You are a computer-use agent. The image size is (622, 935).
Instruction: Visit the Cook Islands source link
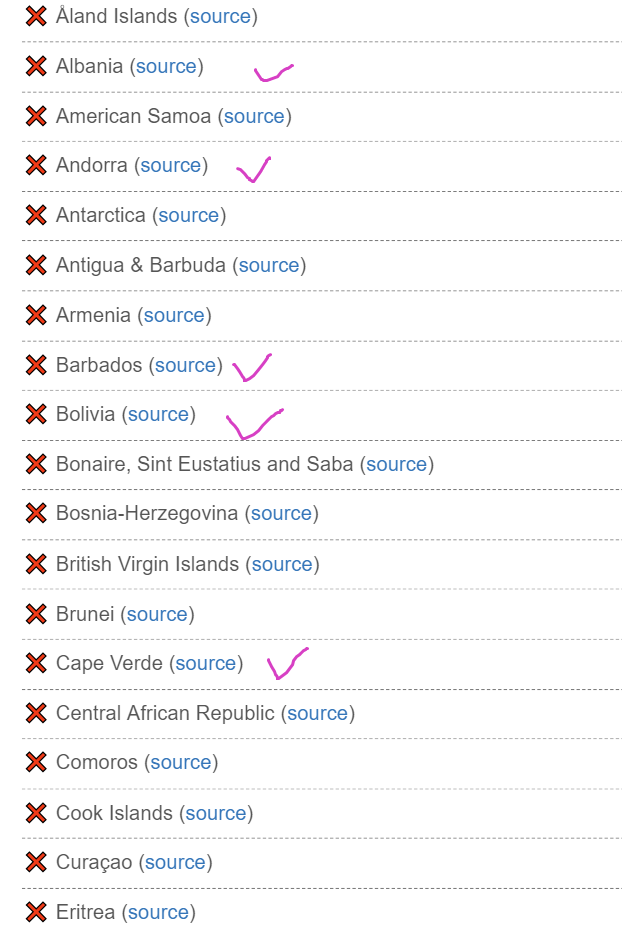point(216,813)
